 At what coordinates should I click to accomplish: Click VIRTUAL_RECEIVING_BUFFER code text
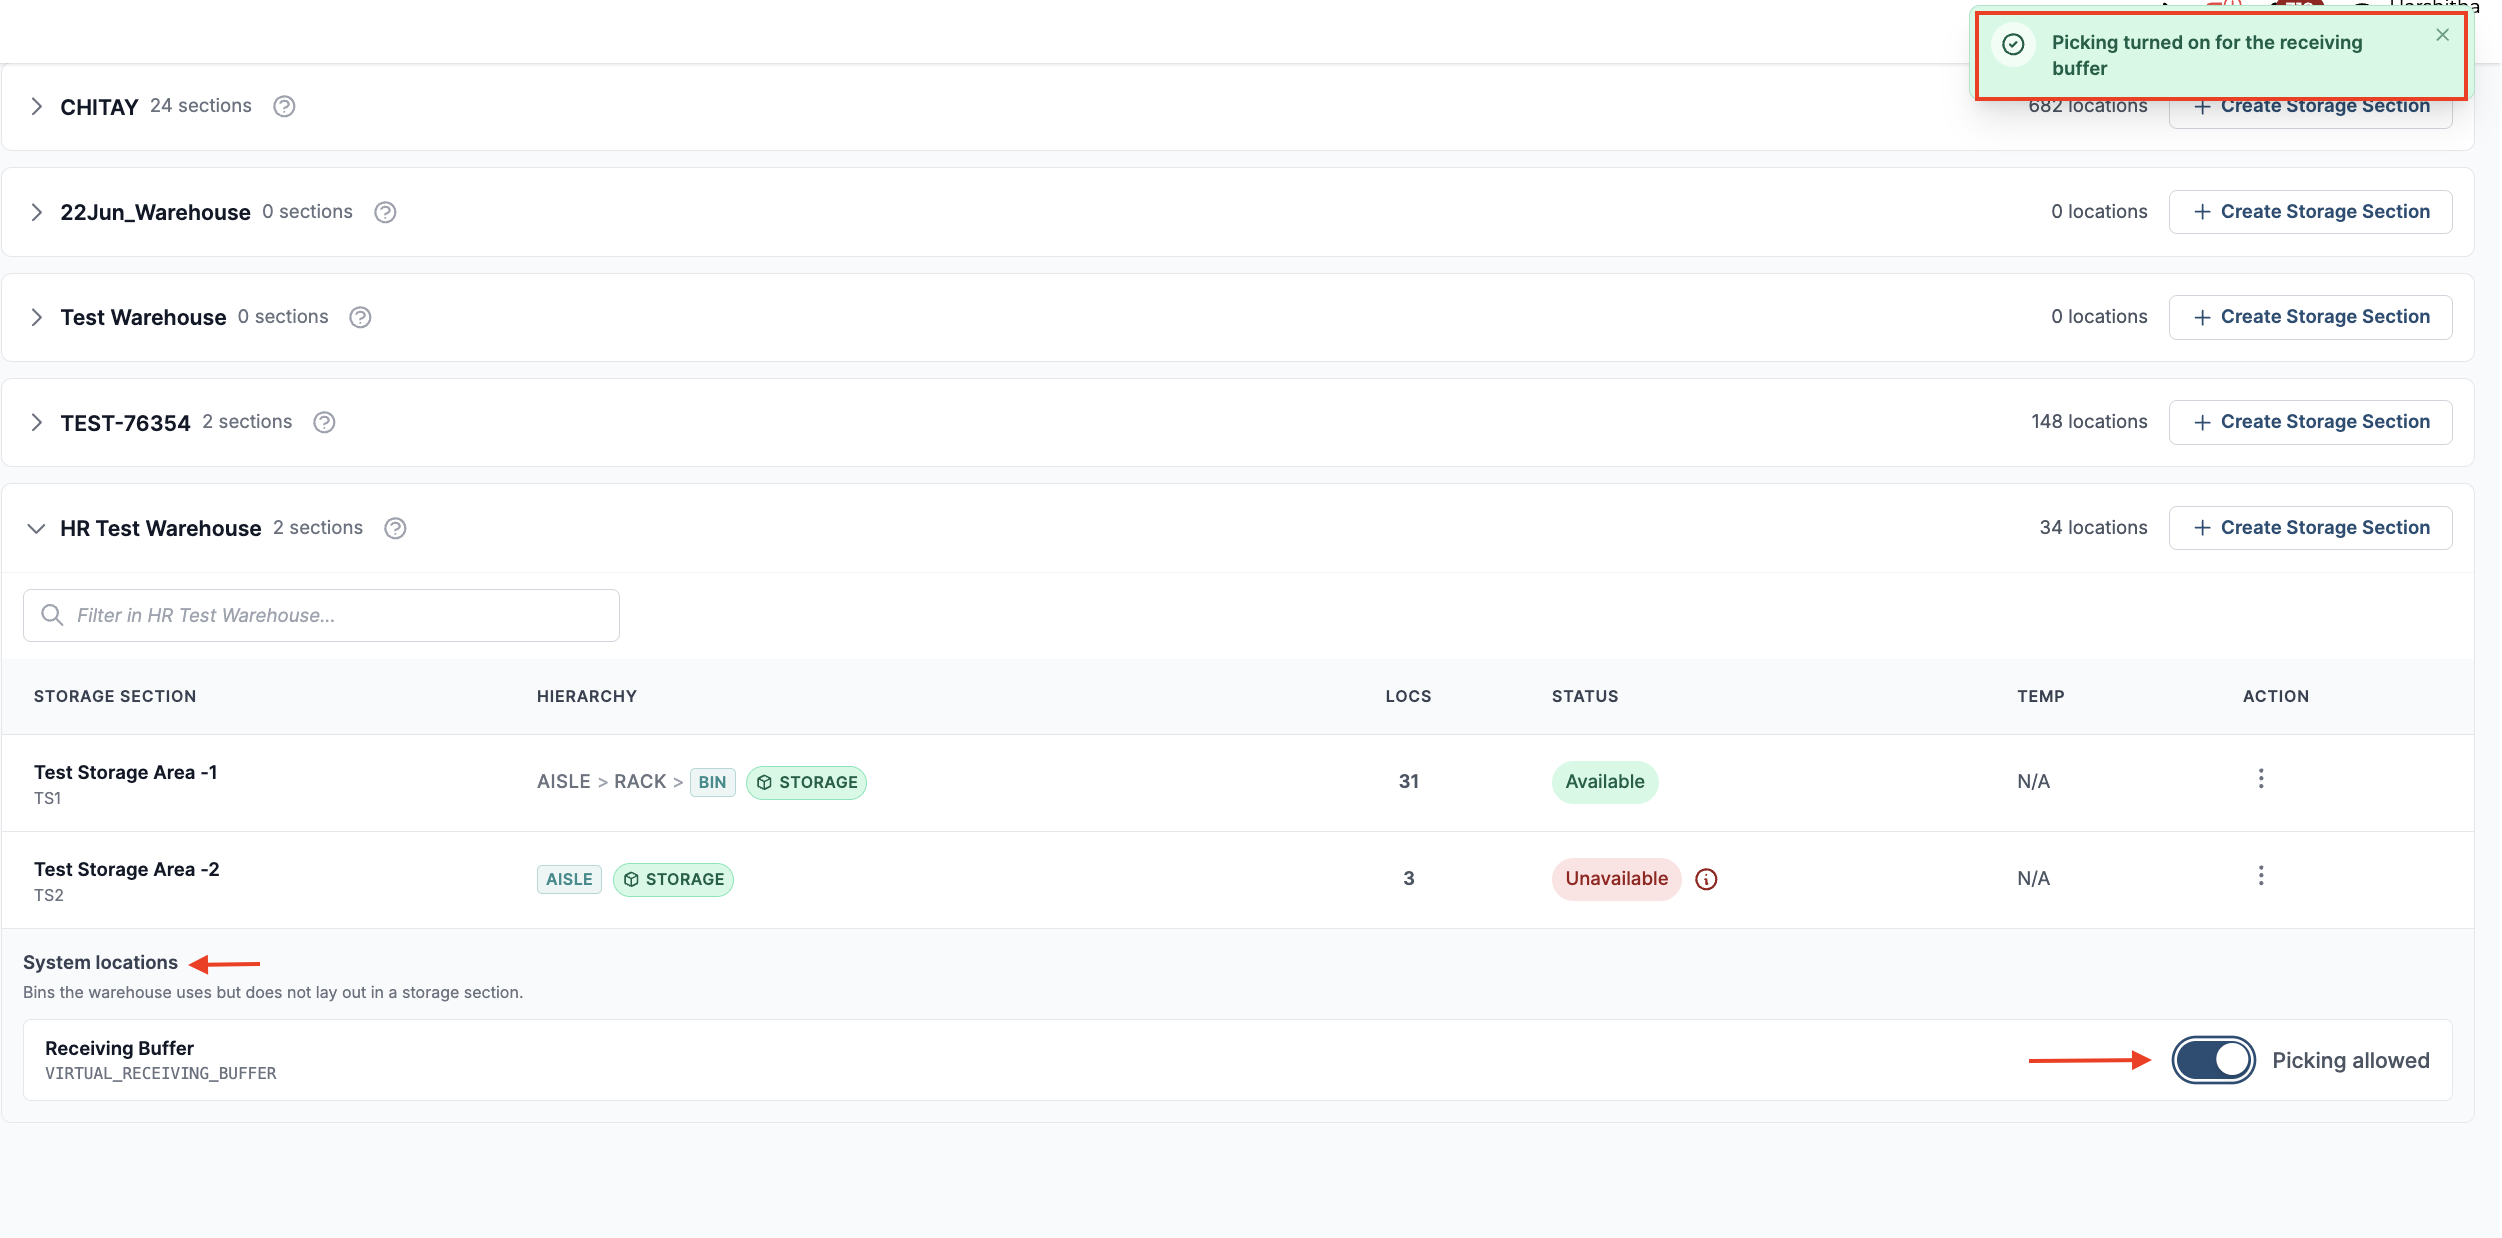pyautogui.click(x=161, y=1073)
